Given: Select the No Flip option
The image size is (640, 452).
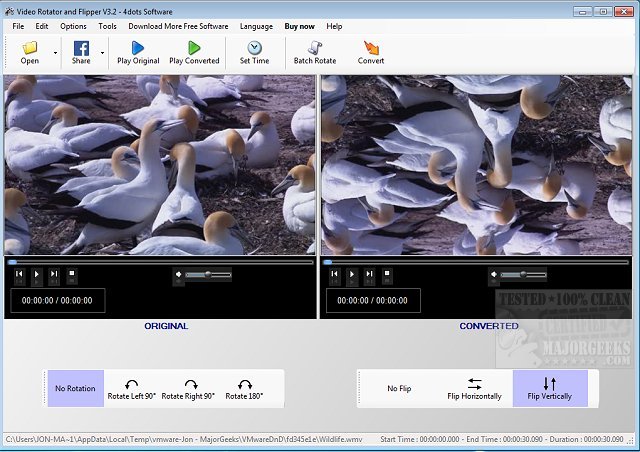Looking at the screenshot, I should pyautogui.click(x=399, y=388).
